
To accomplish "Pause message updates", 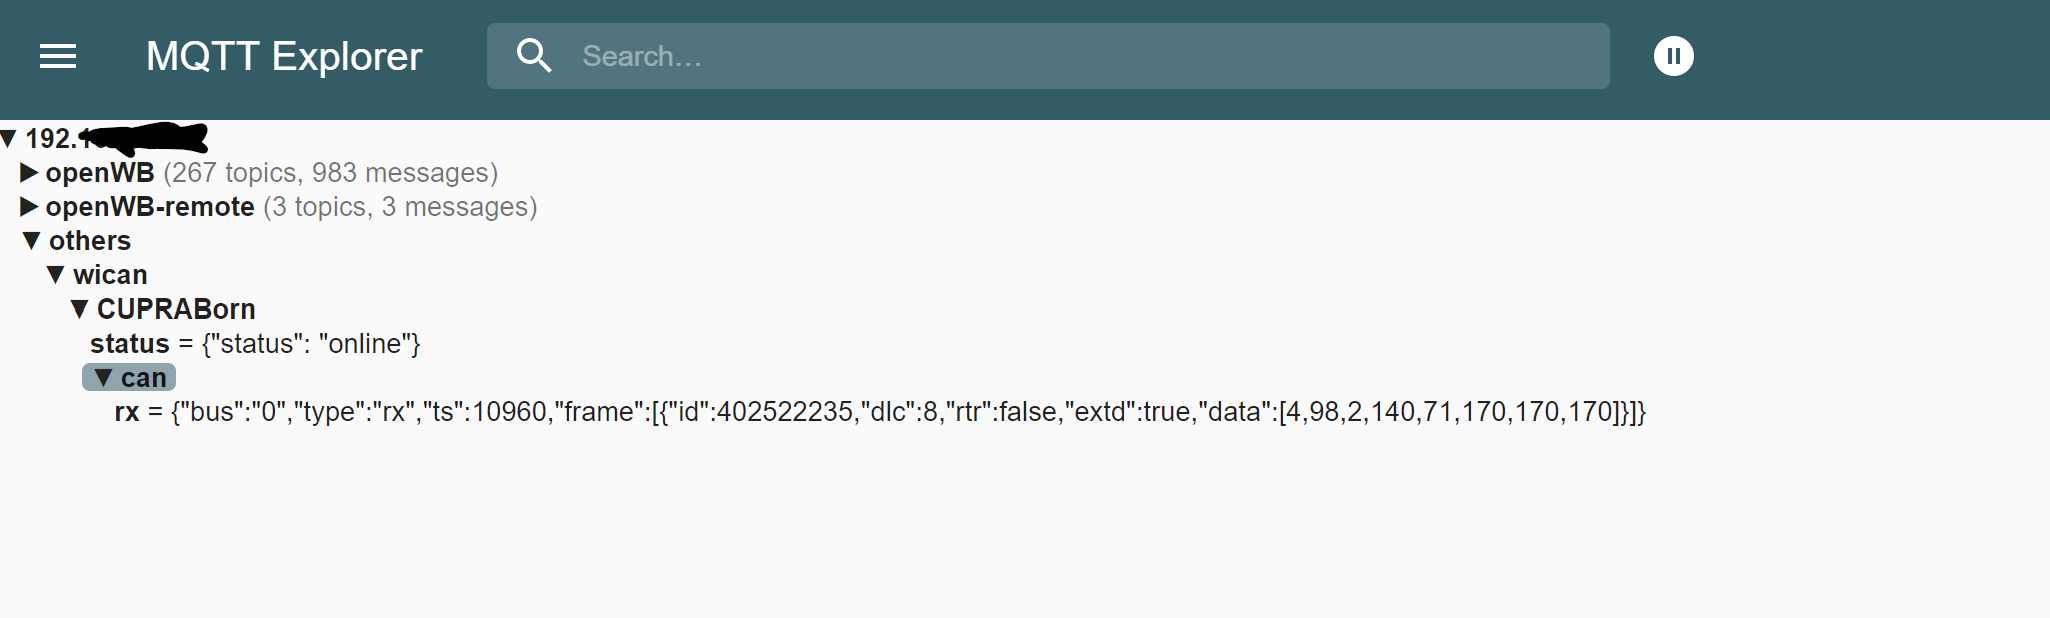I will tap(1673, 56).
